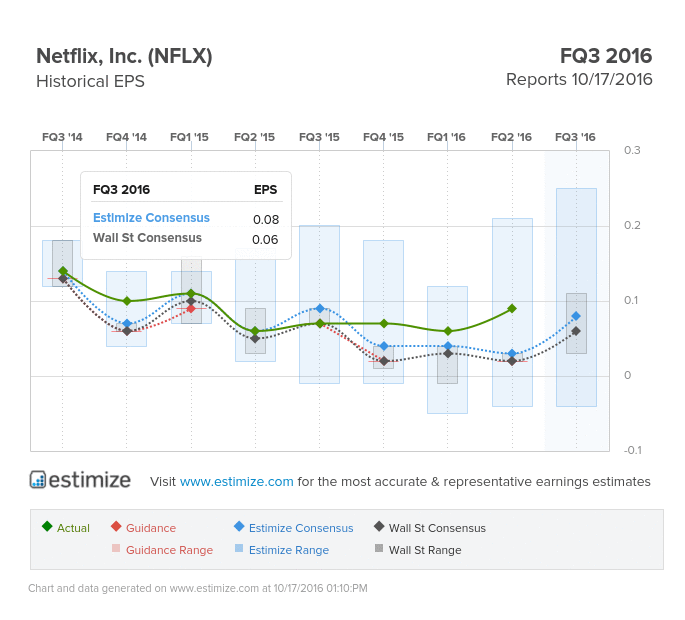685x620 pixels.
Task: Select the FQ4 '14 quarter label
Action: pyautogui.click(x=126, y=137)
